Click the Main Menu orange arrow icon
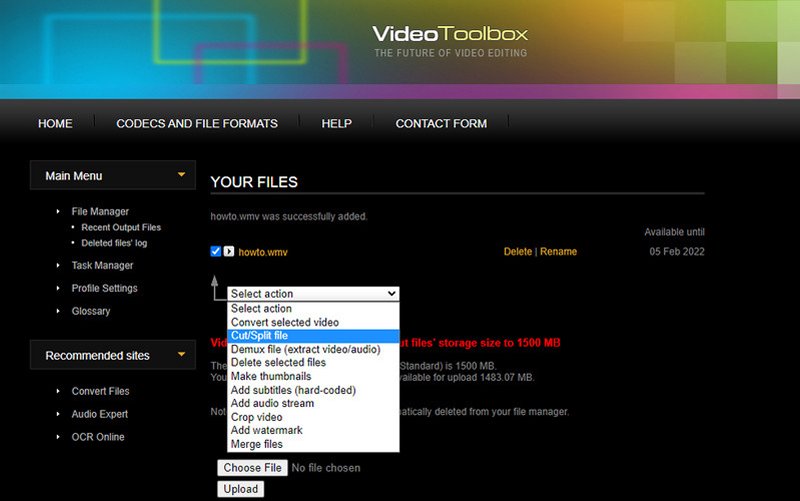The height and width of the screenshot is (501, 800). click(x=181, y=175)
